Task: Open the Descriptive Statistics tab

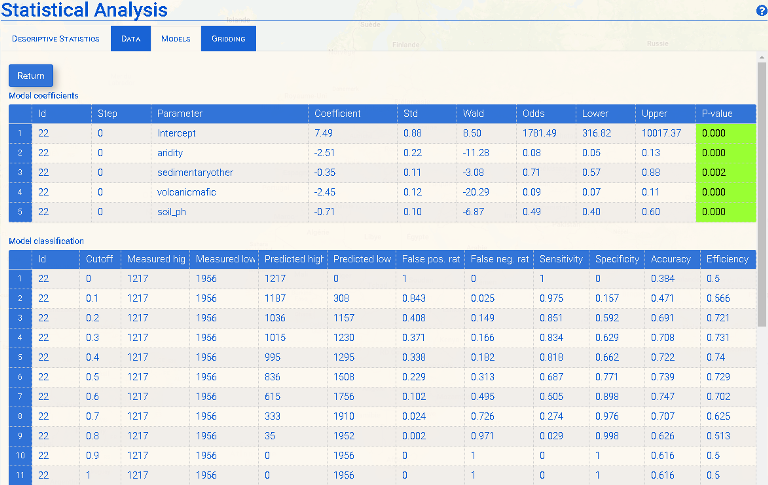Action: tap(56, 39)
